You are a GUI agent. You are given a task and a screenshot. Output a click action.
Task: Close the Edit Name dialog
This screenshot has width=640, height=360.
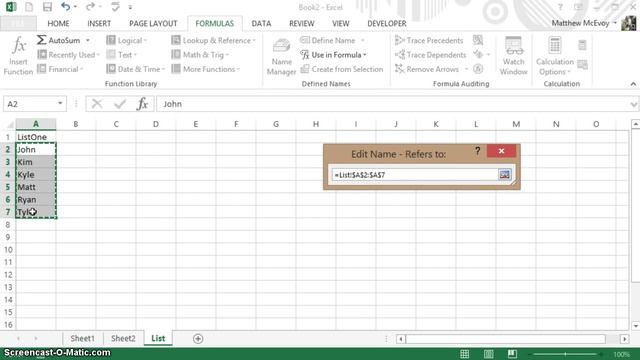tap(501, 151)
